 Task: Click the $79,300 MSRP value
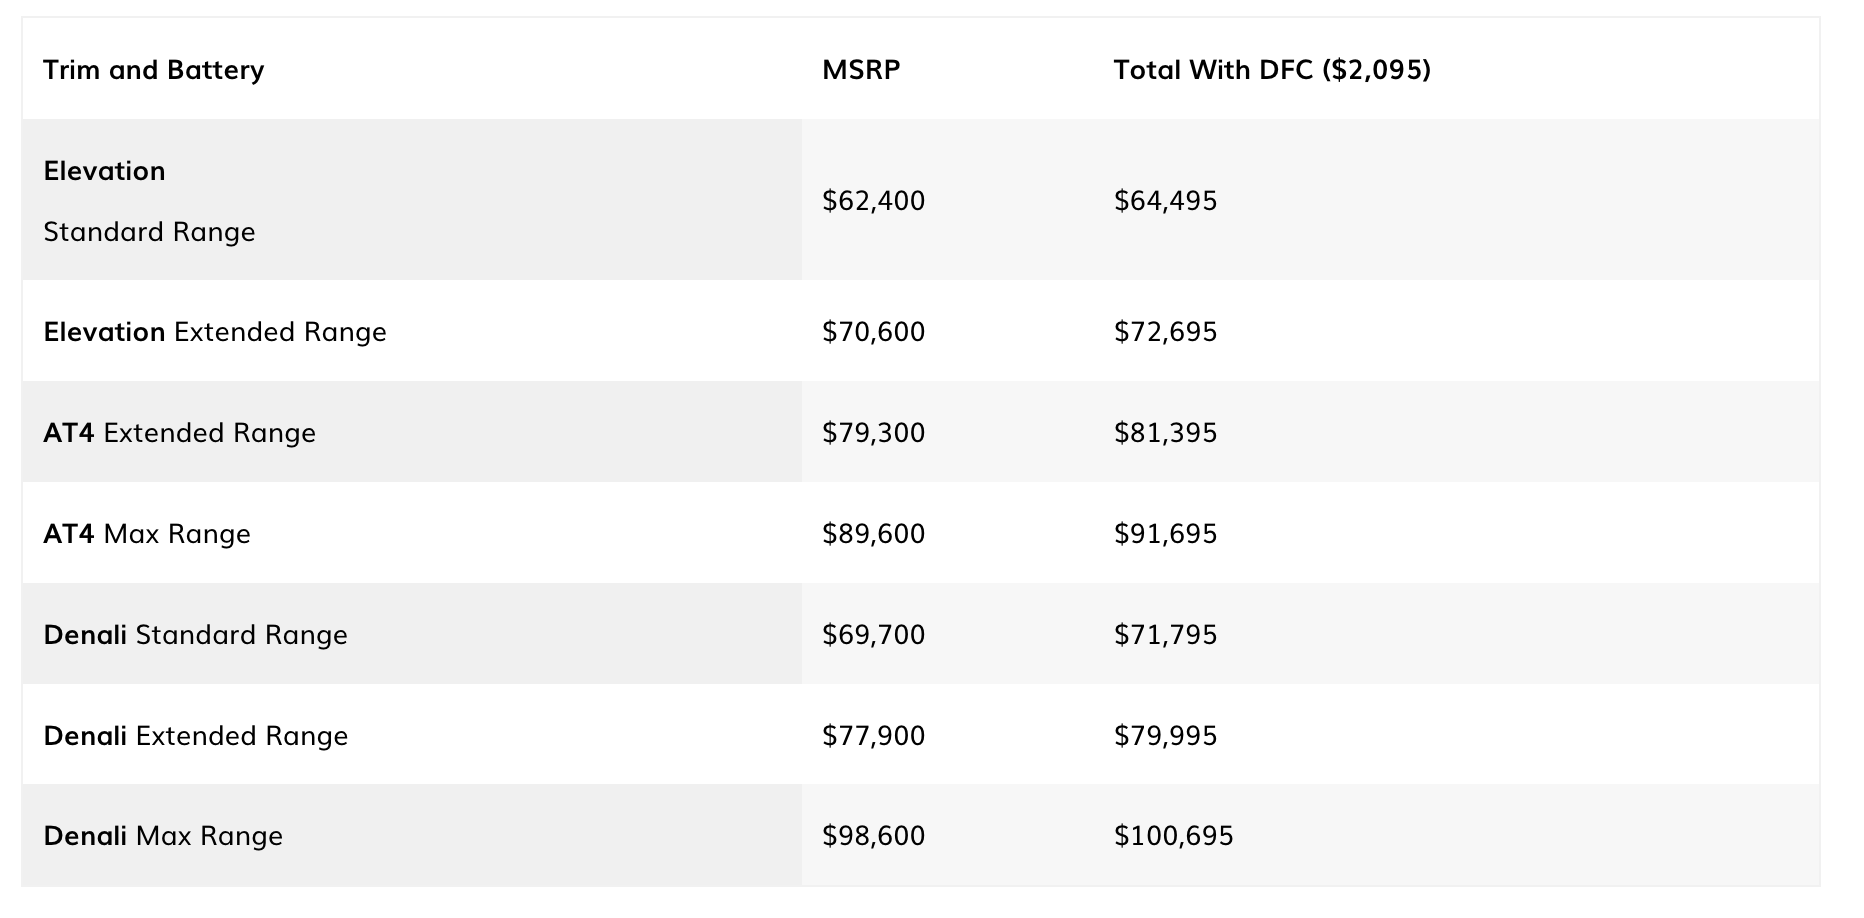point(873,433)
